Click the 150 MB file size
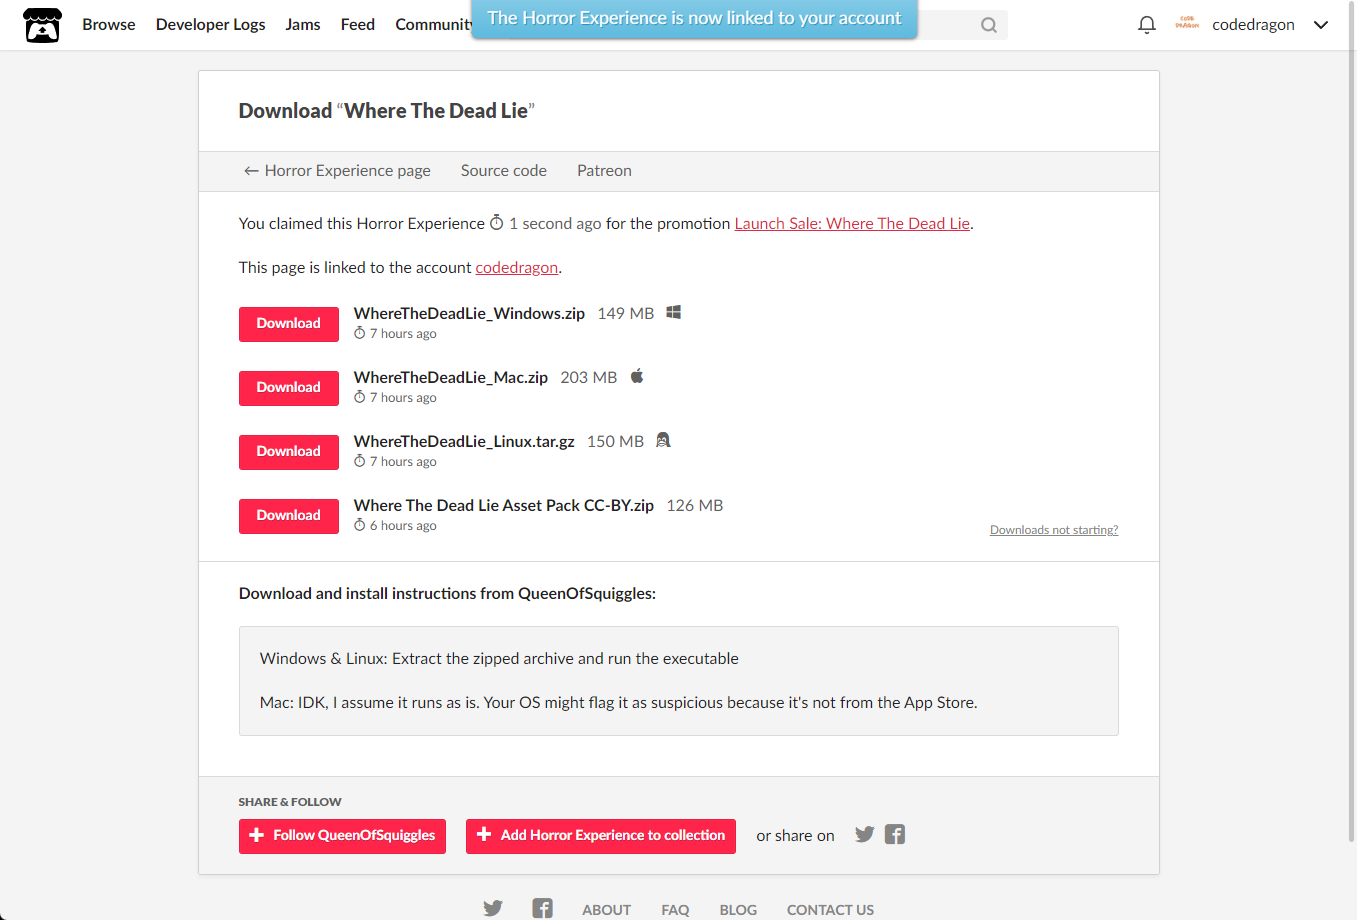This screenshot has width=1357, height=920. click(x=615, y=442)
